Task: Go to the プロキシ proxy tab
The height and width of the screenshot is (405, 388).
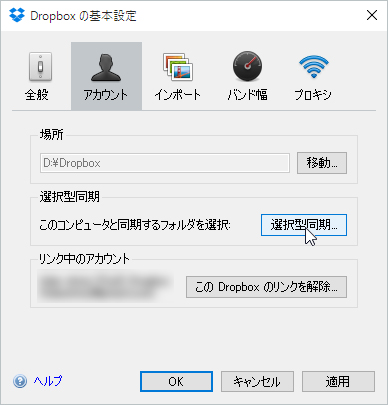Action: pos(313,76)
